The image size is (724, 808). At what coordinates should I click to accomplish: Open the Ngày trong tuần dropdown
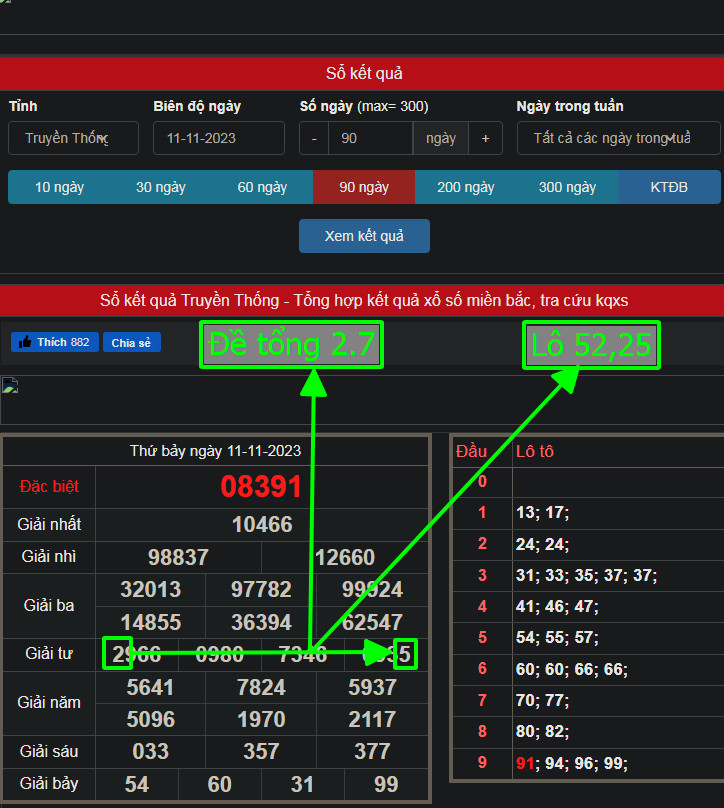click(x=618, y=139)
